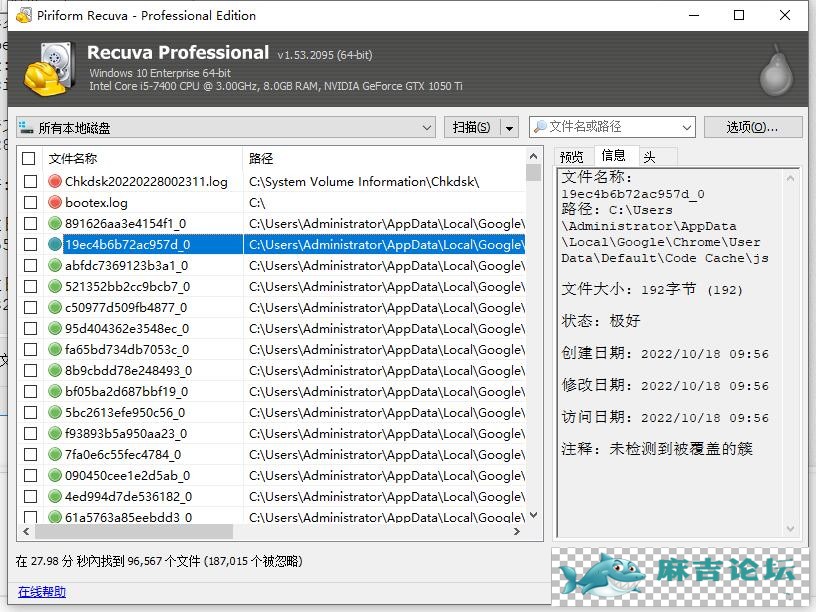Screen dimensions: 816x612
Task: Select the file row 090450cee1e2d5ab_0
Action: click(x=273, y=475)
